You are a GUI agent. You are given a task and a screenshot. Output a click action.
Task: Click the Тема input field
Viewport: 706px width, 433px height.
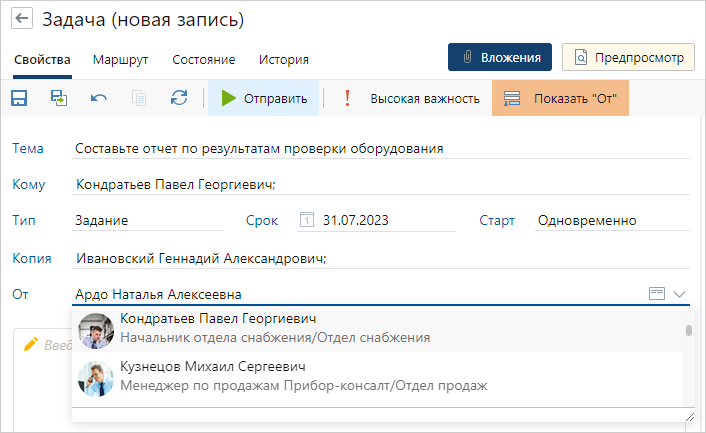[380, 148]
